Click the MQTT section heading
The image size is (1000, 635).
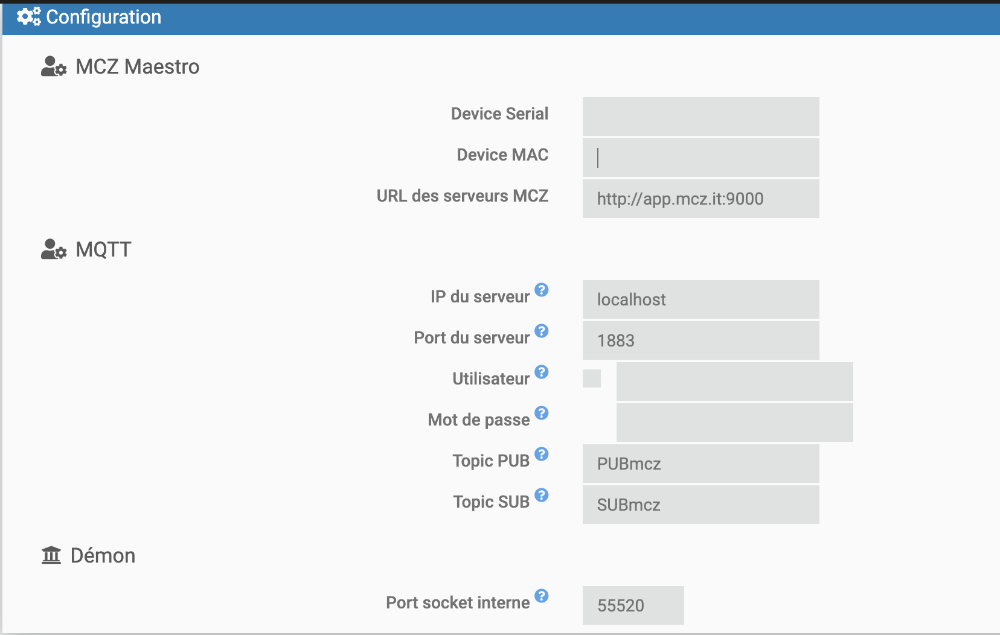pyautogui.click(x=103, y=249)
